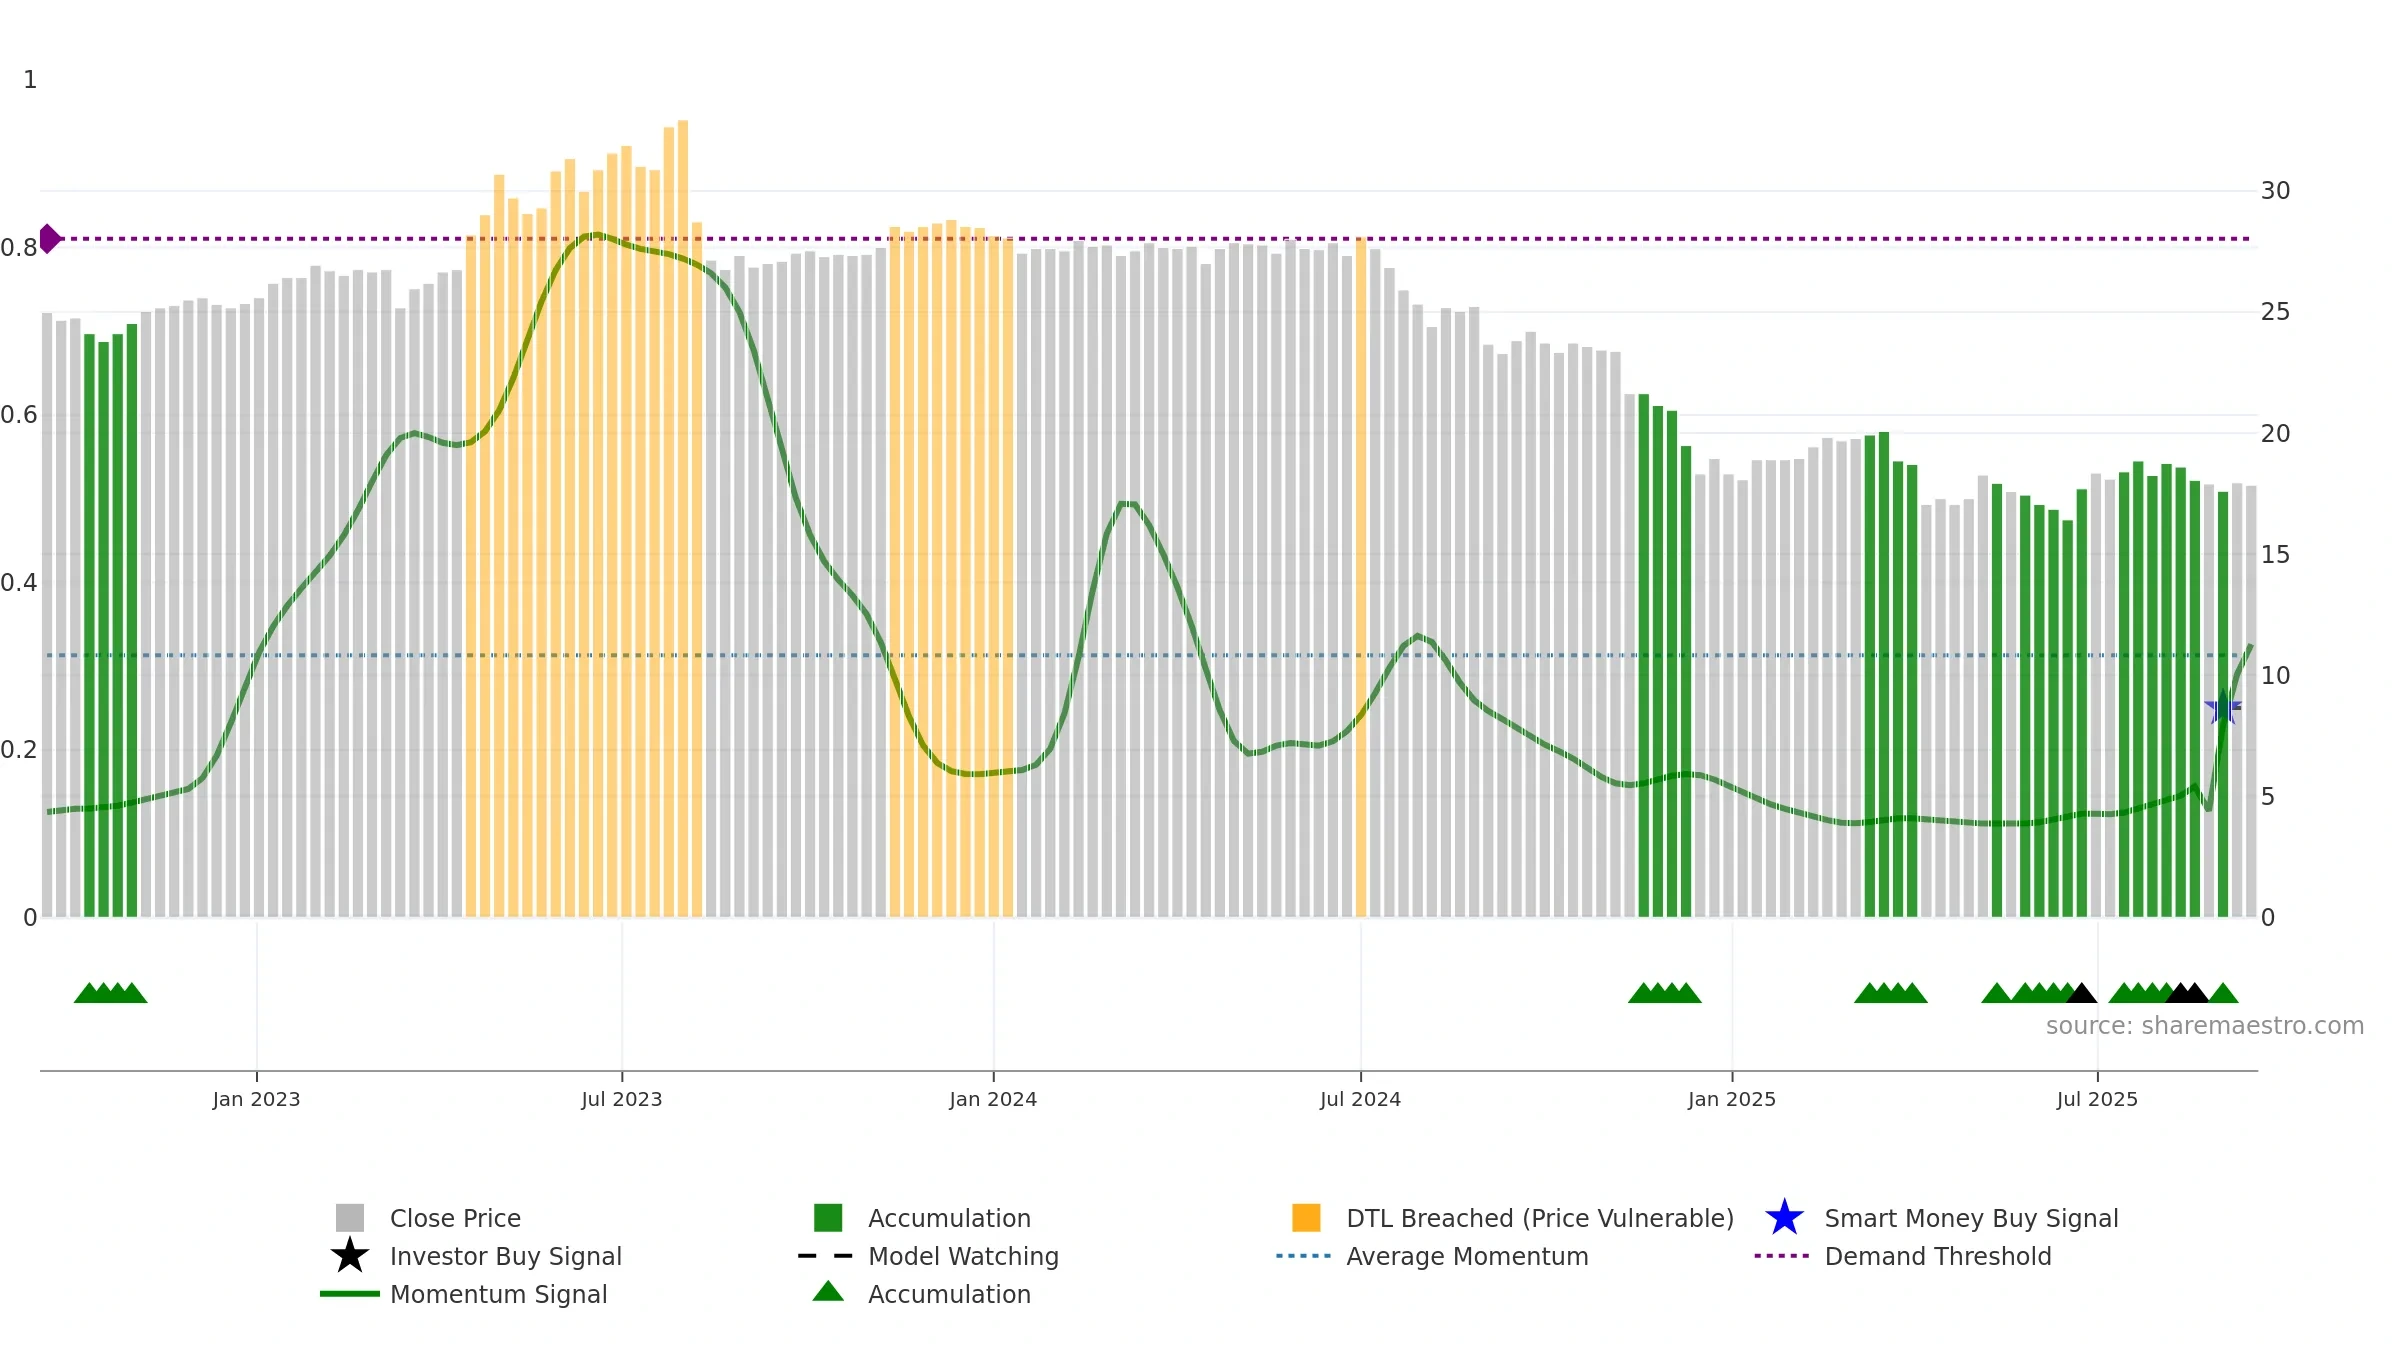Image resolution: width=2400 pixels, height=1350 pixels.
Task: Click the first black triangle marker near Jul 2025
Action: (x=2081, y=993)
